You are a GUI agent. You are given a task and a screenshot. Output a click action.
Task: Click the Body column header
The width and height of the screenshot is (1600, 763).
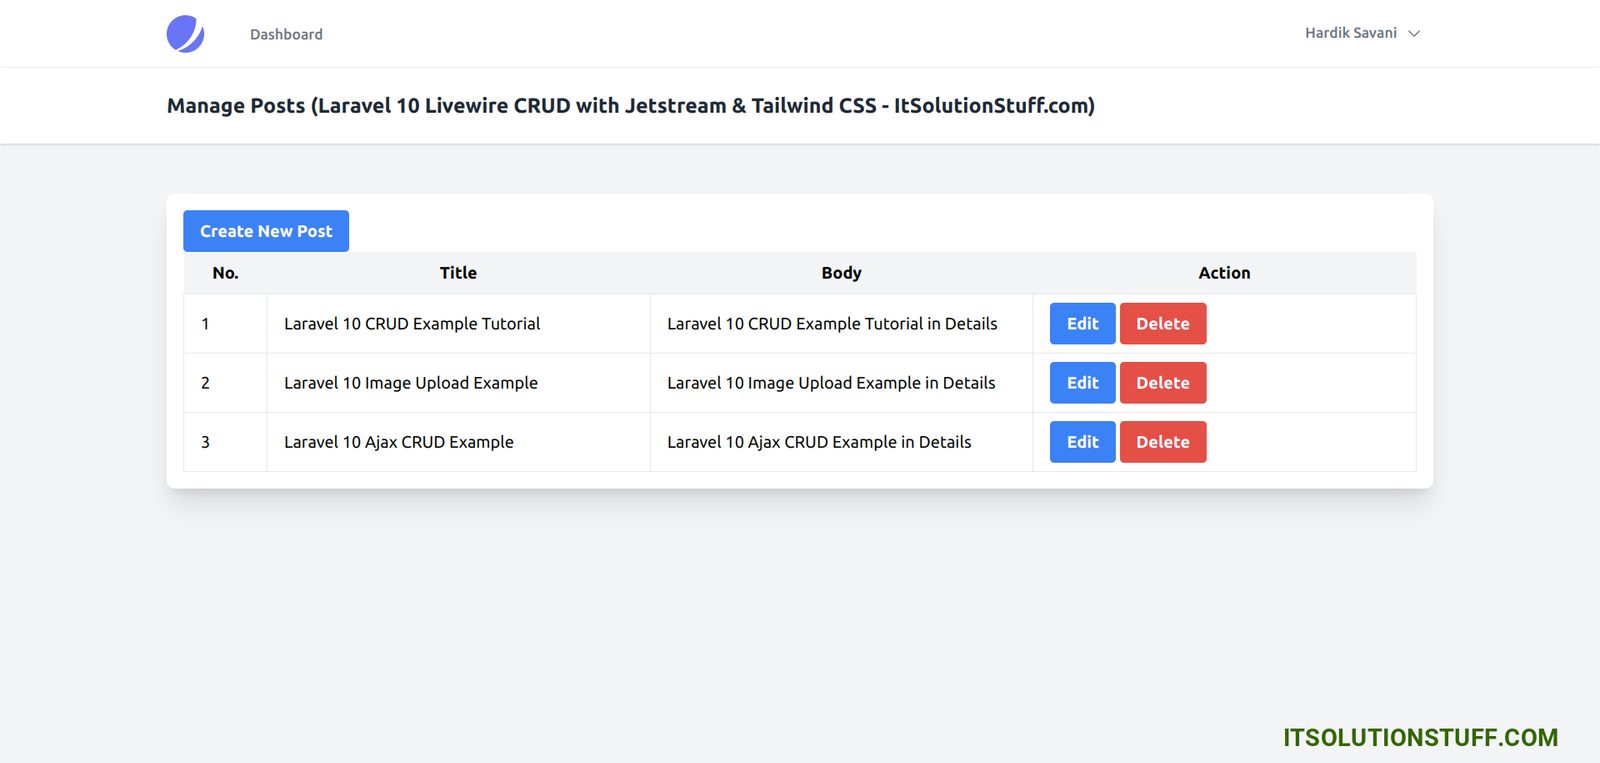coord(841,273)
